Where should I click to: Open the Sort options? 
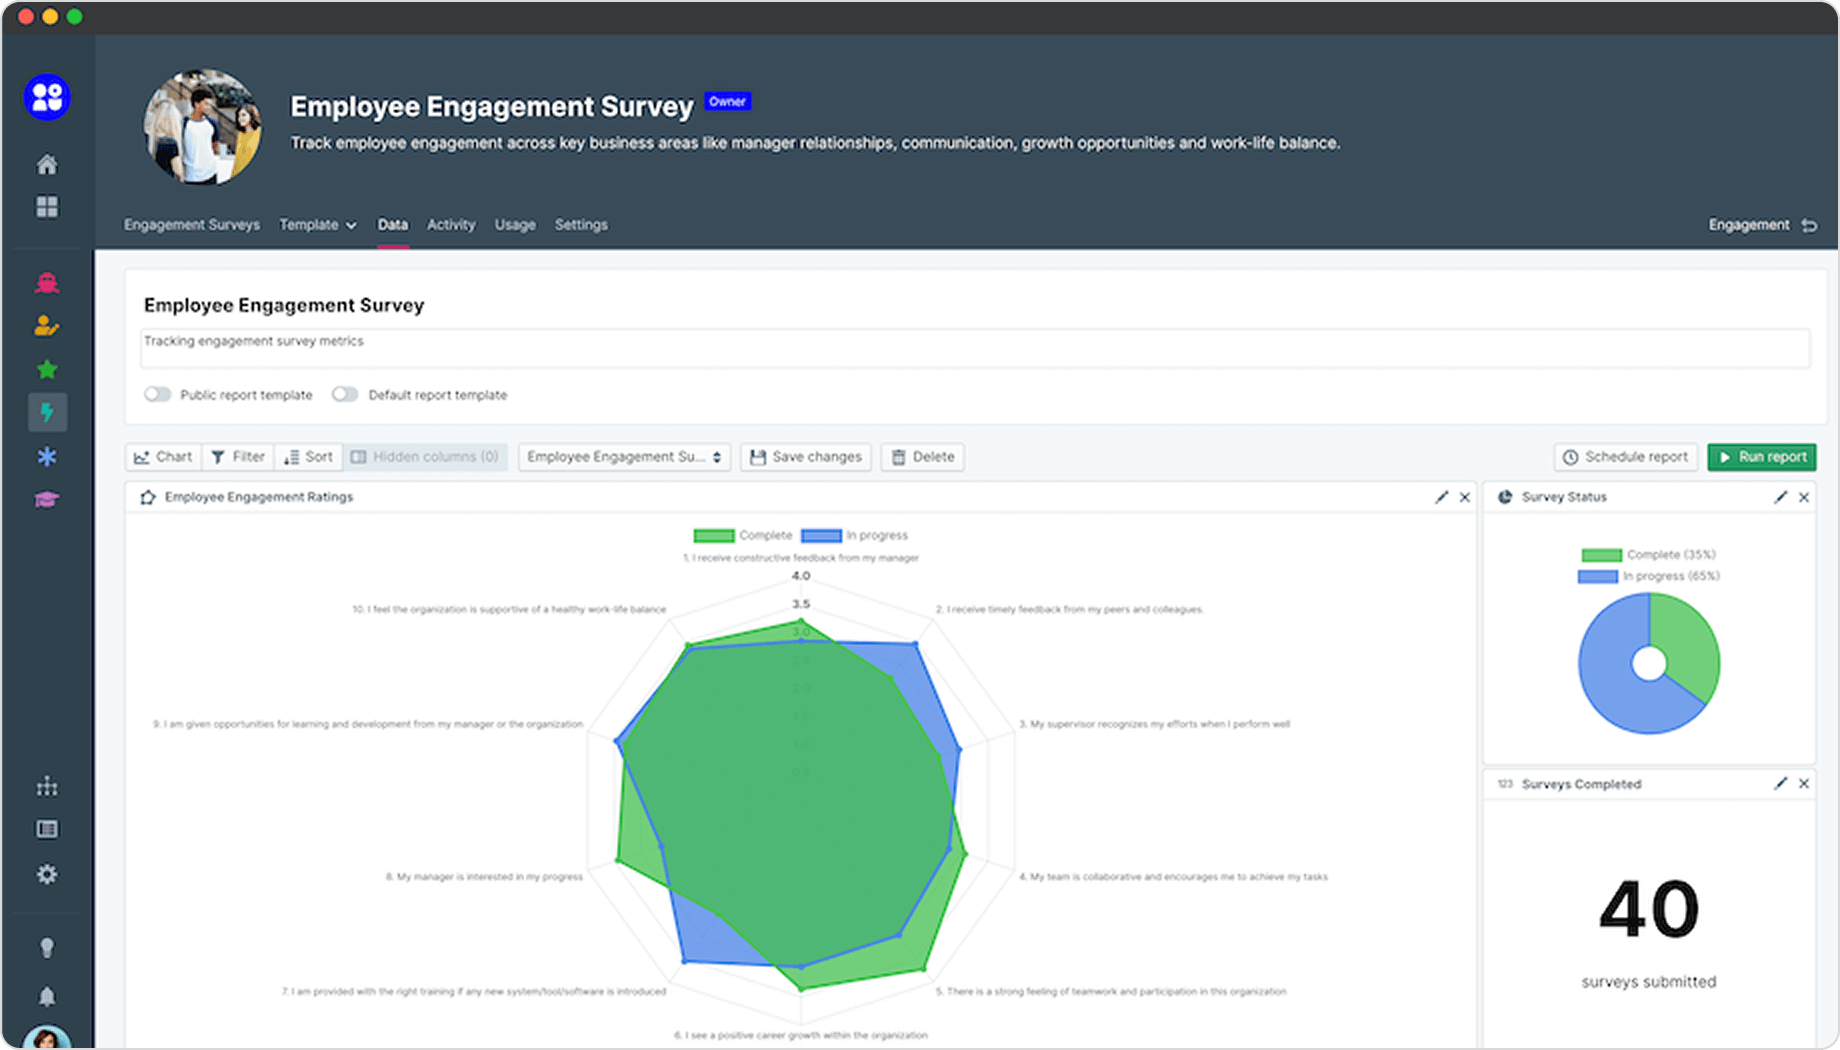[x=308, y=457]
